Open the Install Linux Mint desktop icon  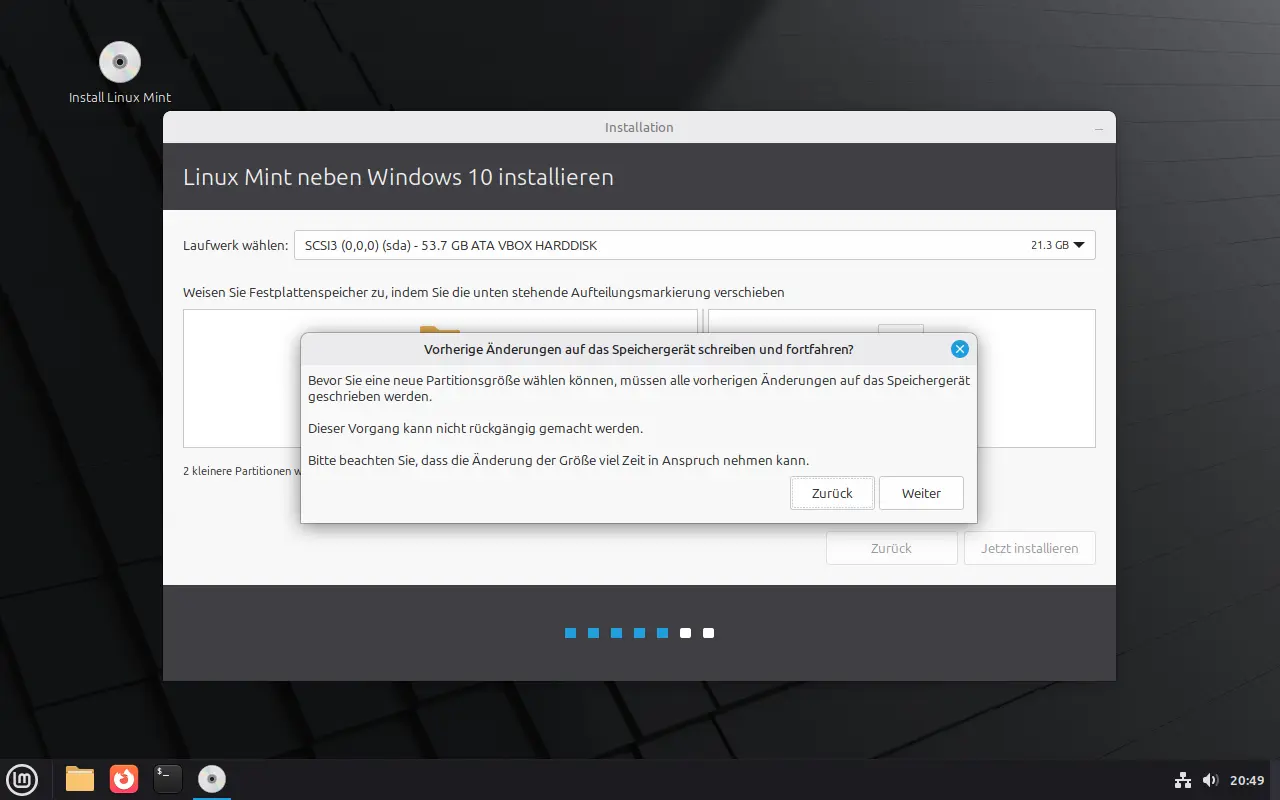click(119, 62)
